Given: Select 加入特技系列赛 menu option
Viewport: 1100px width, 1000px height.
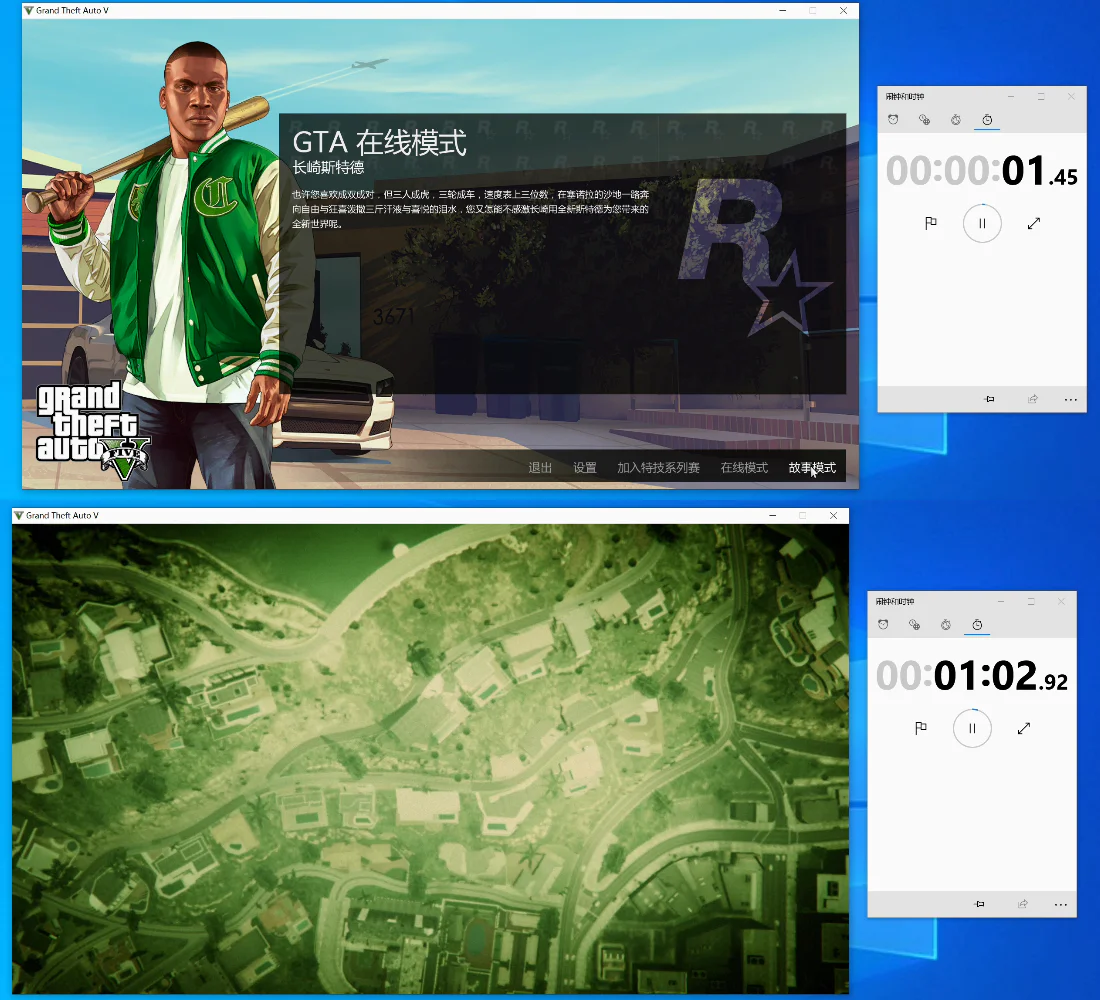Looking at the screenshot, I should click(x=658, y=468).
